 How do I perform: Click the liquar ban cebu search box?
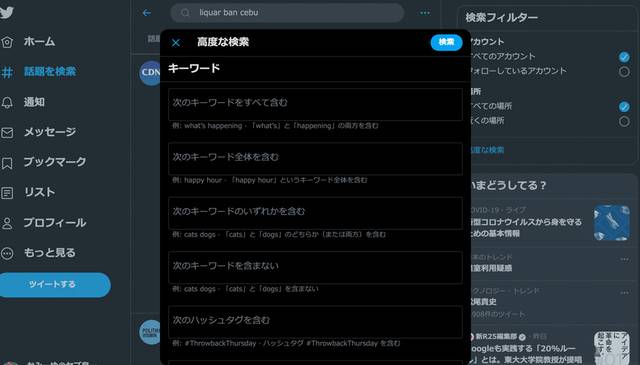[x=287, y=13]
